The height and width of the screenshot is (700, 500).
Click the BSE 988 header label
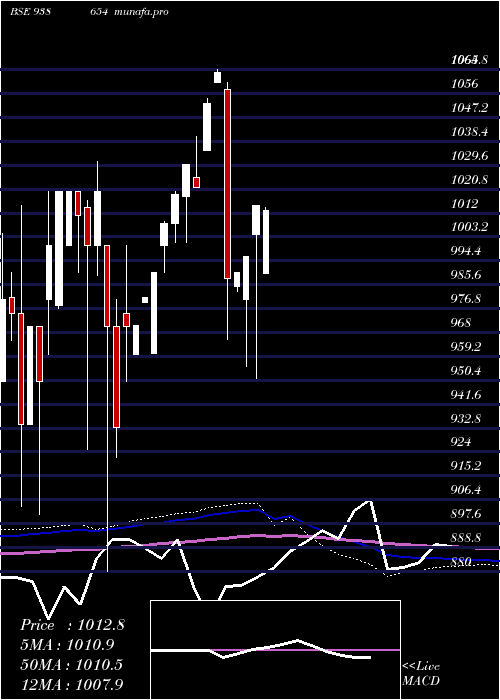[30, 12]
